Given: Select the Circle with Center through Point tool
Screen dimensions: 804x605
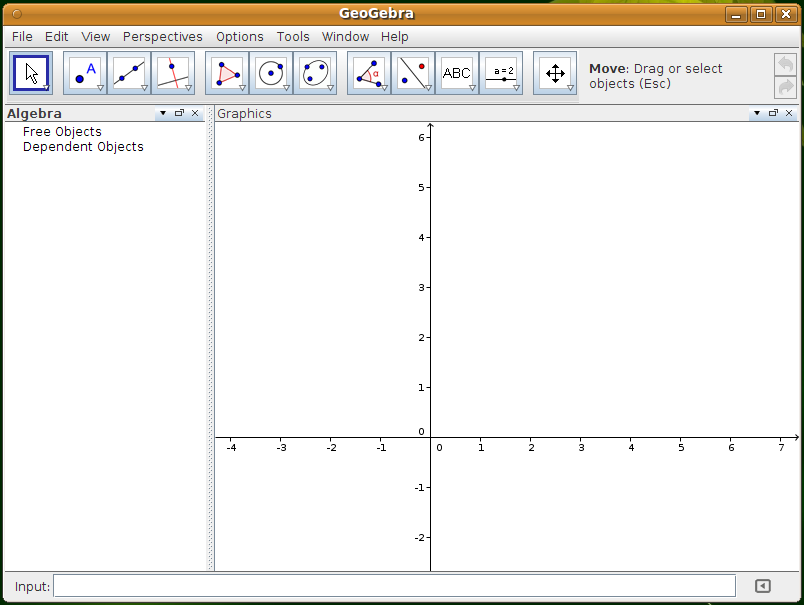Looking at the screenshot, I should tap(271, 73).
